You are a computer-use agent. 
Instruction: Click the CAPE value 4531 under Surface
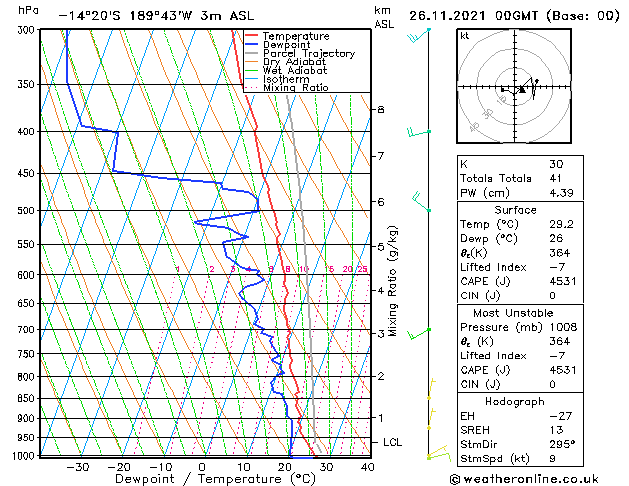[x=562, y=281]
